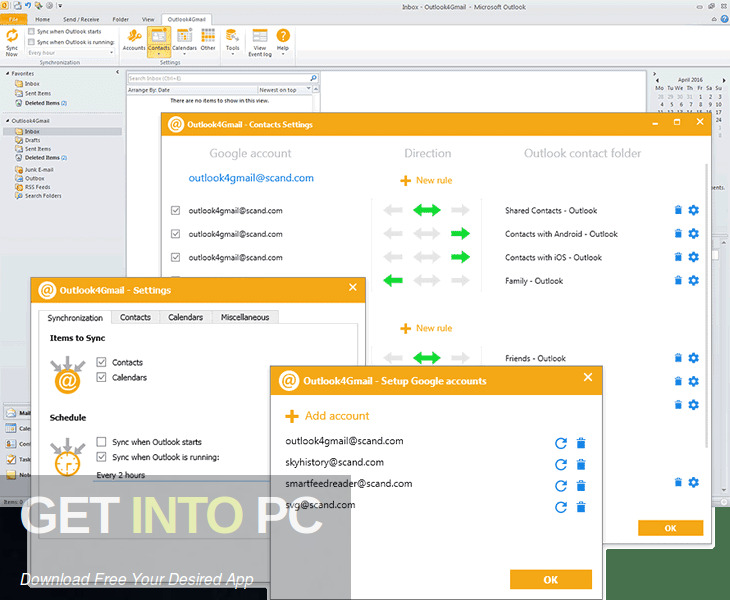Open the Help ribbon icon
Viewport: 730px width, 600px height.
tap(283, 41)
